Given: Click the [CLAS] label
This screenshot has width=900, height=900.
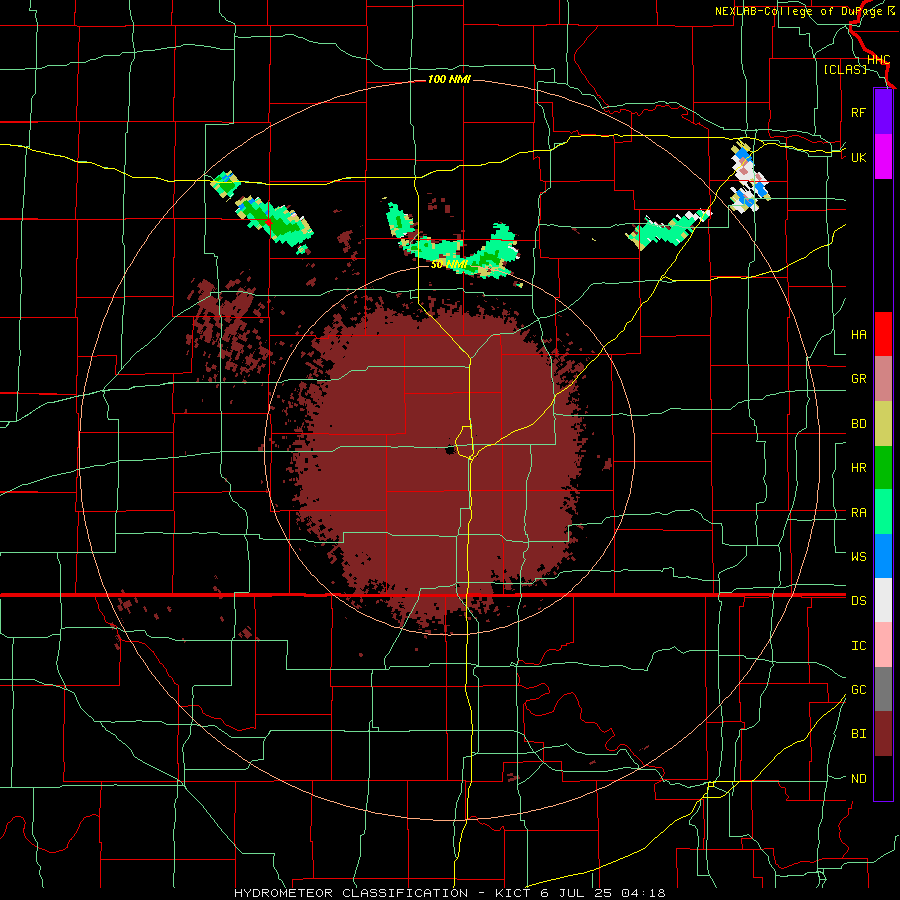Looking at the screenshot, I should pyautogui.click(x=845, y=69).
